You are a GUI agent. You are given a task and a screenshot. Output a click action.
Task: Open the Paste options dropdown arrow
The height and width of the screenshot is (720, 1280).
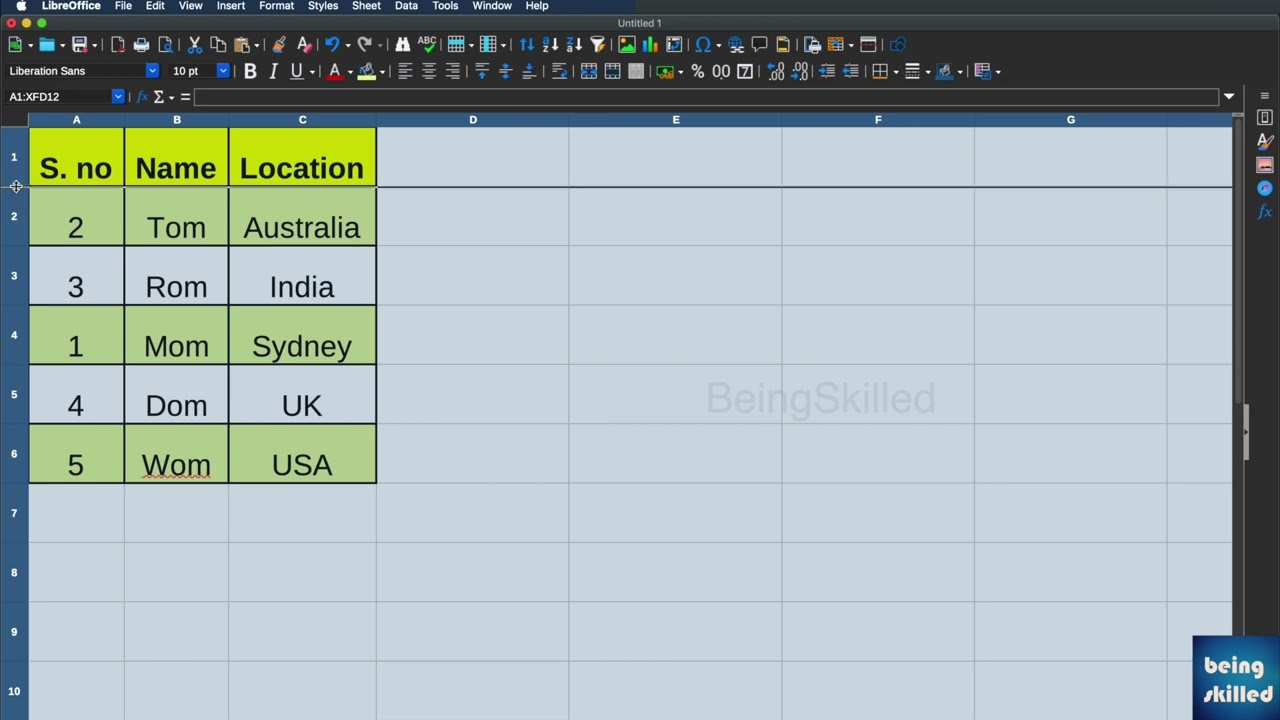coord(256,45)
